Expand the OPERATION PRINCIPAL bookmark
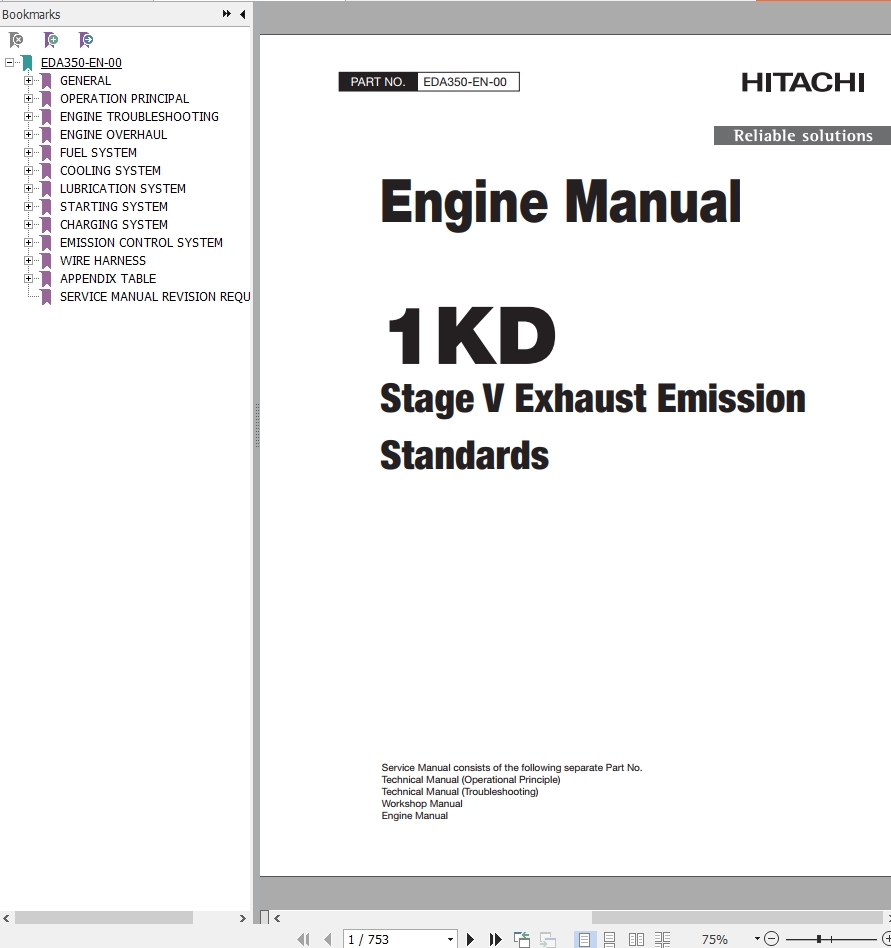This screenshot has width=891, height=948. click(28, 99)
